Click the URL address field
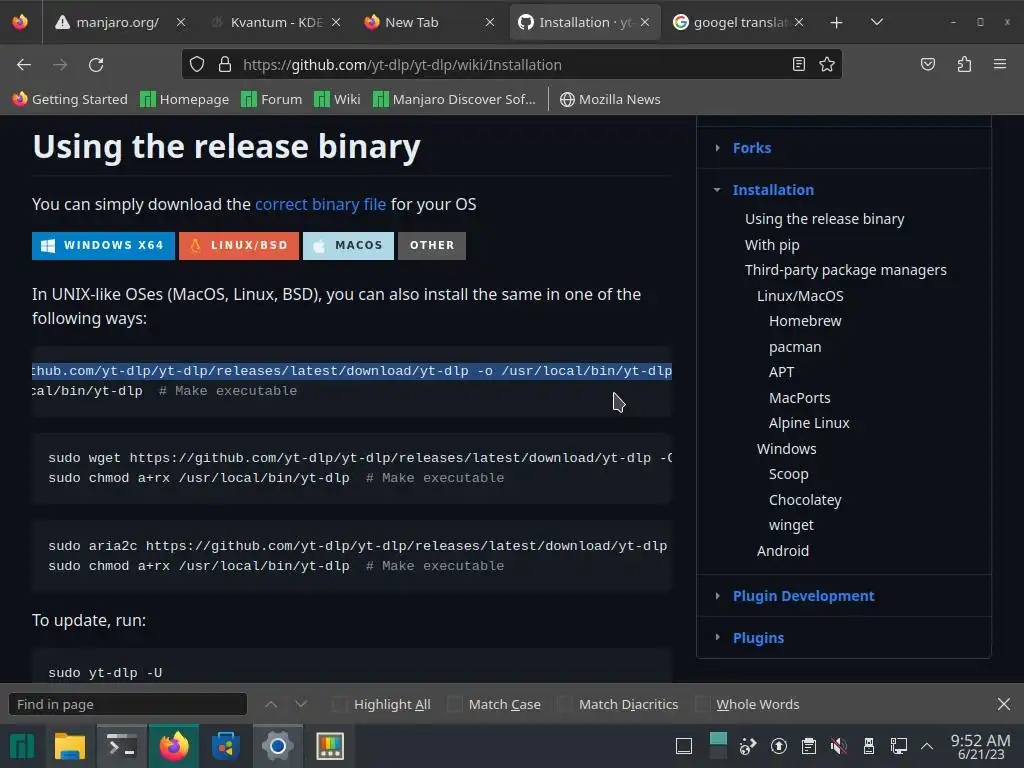This screenshot has height=768, width=1024. tap(509, 65)
